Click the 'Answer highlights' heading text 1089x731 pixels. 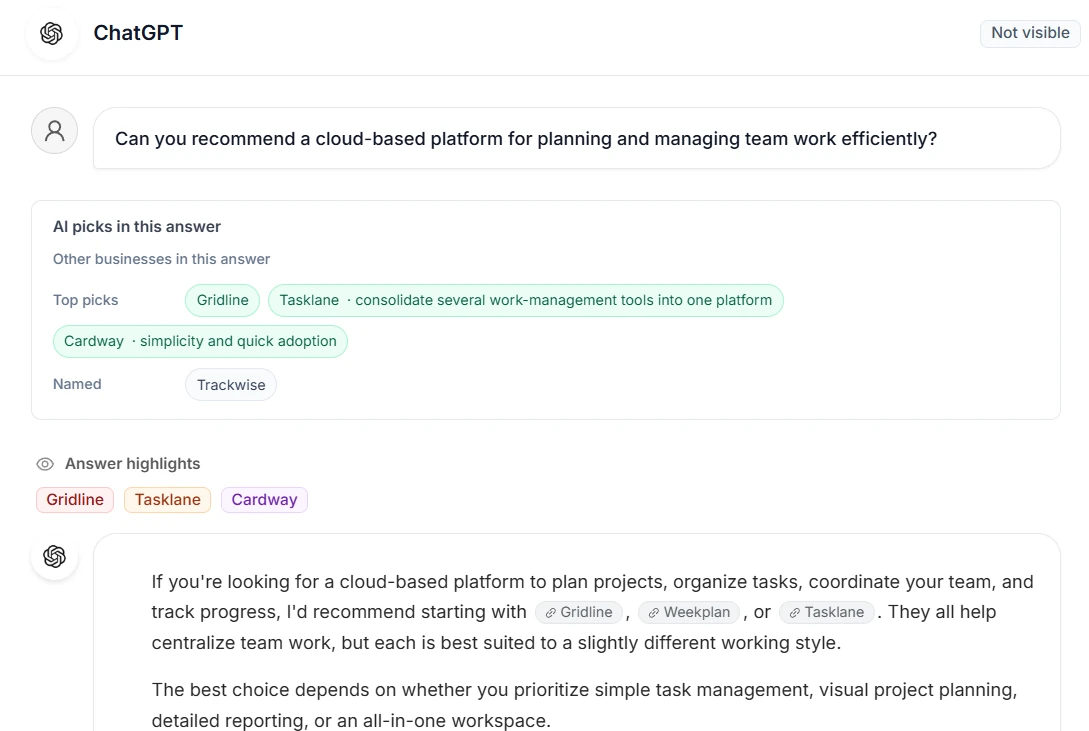click(x=133, y=464)
